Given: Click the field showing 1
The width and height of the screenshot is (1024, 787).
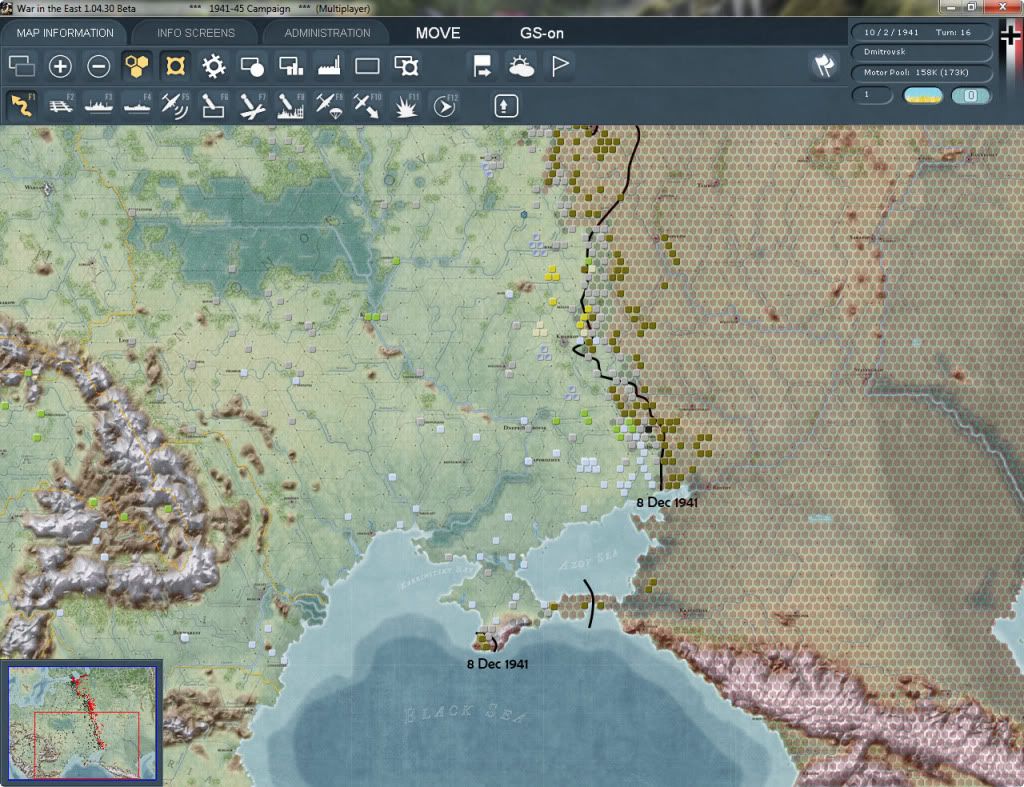Looking at the screenshot, I should click(x=872, y=95).
